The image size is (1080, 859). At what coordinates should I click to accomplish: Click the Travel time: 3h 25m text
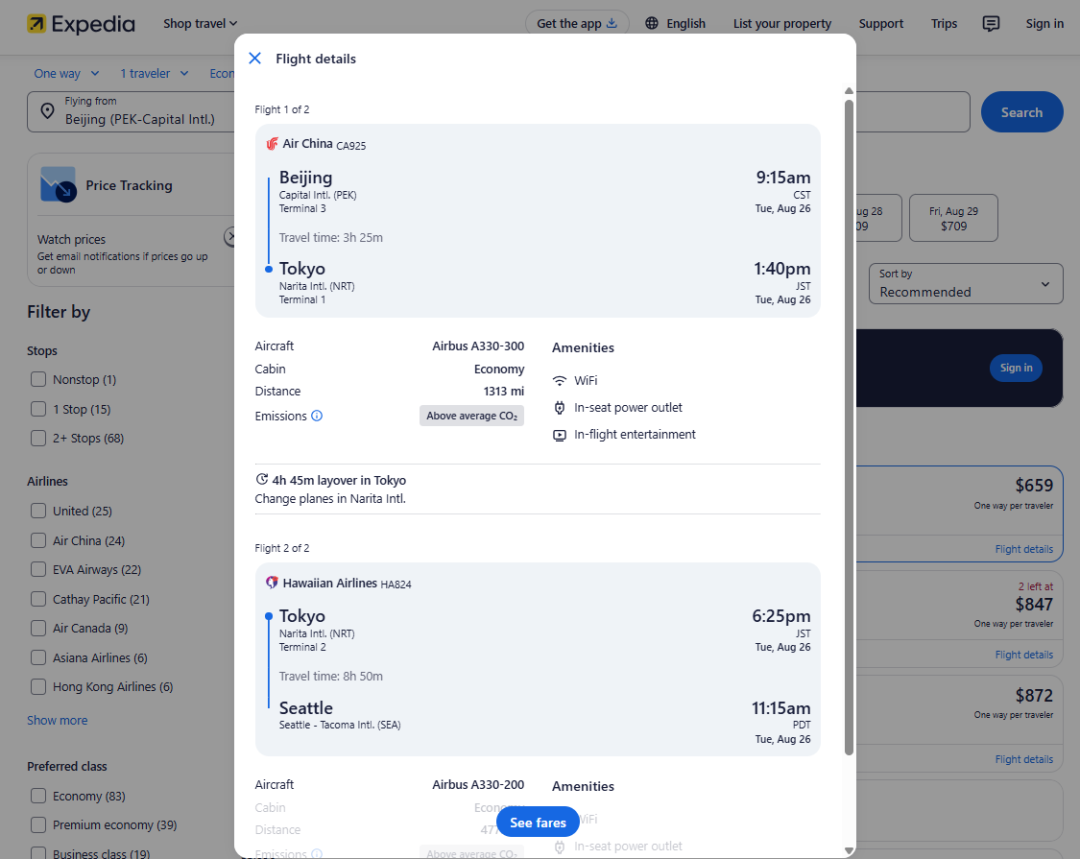tap(331, 238)
